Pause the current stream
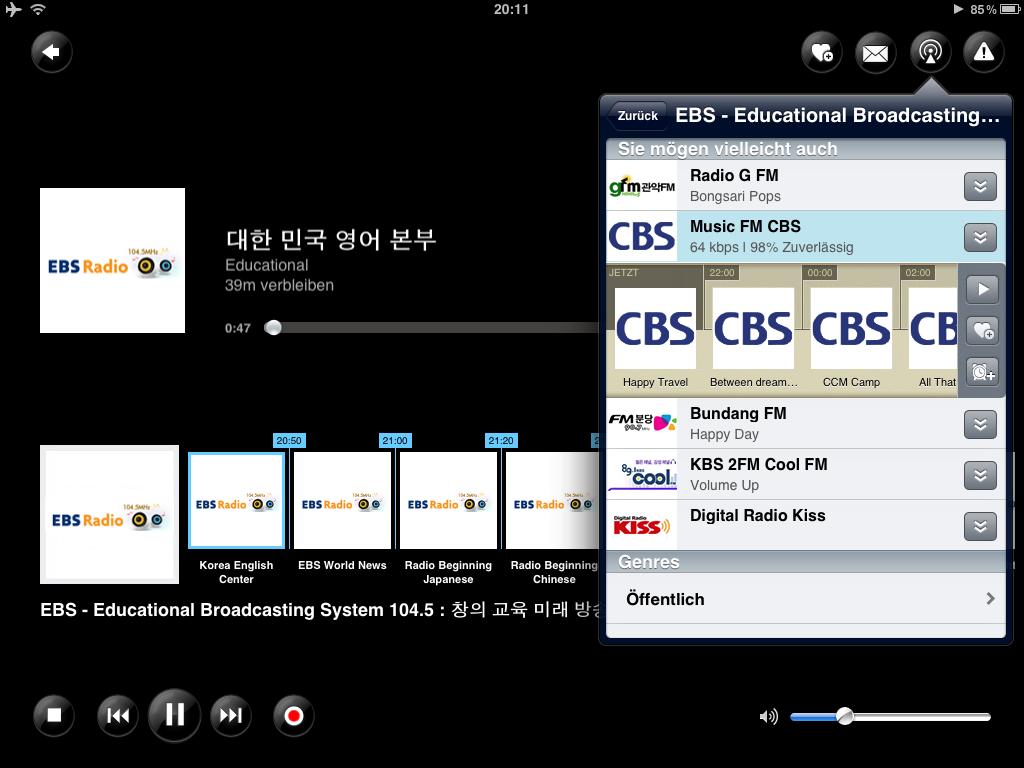The image size is (1024, 768). 174,714
